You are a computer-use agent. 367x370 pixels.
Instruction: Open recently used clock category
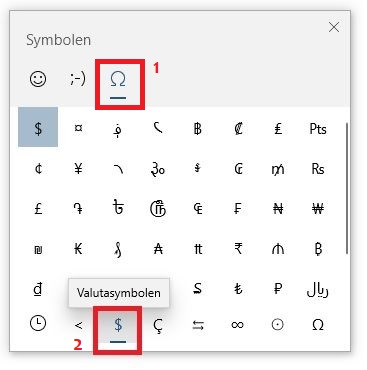(x=38, y=324)
